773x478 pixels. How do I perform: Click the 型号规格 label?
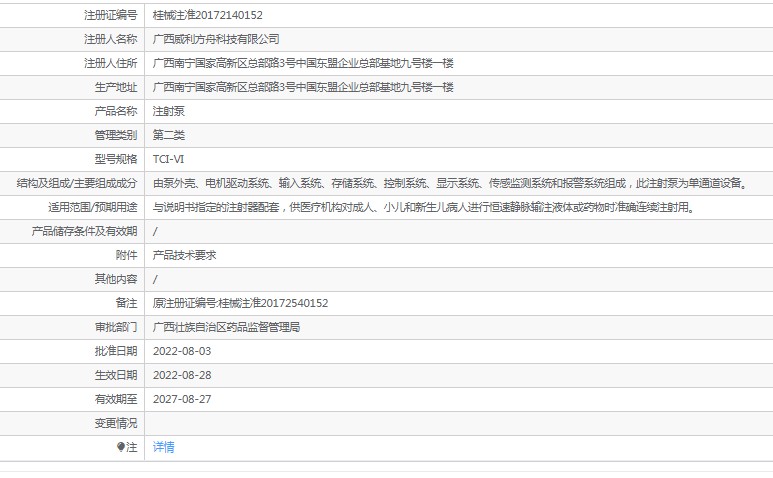point(116,159)
